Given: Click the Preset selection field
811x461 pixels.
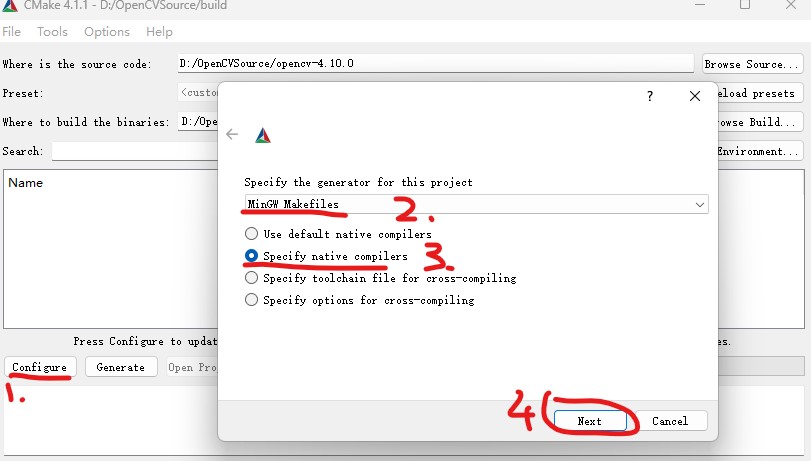Looking at the screenshot, I should tap(198, 93).
